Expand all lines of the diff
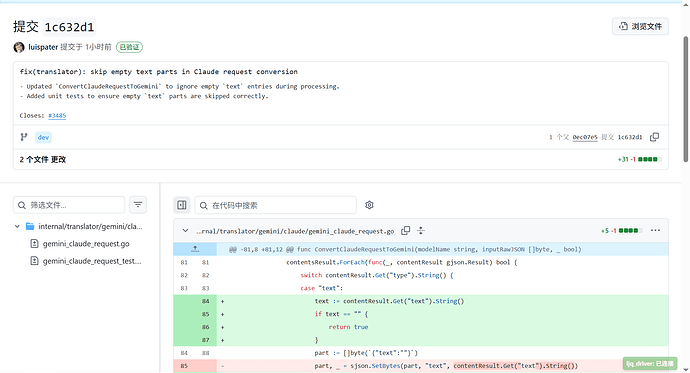This screenshot has width=690, height=373. [x=421, y=230]
